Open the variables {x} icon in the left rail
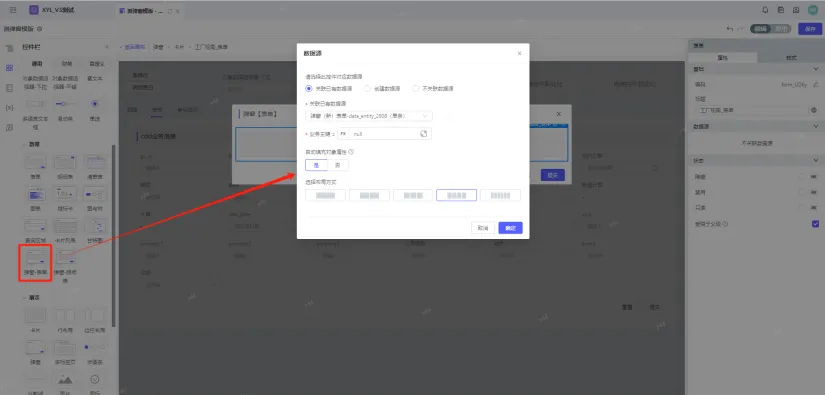 pos(9,108)
